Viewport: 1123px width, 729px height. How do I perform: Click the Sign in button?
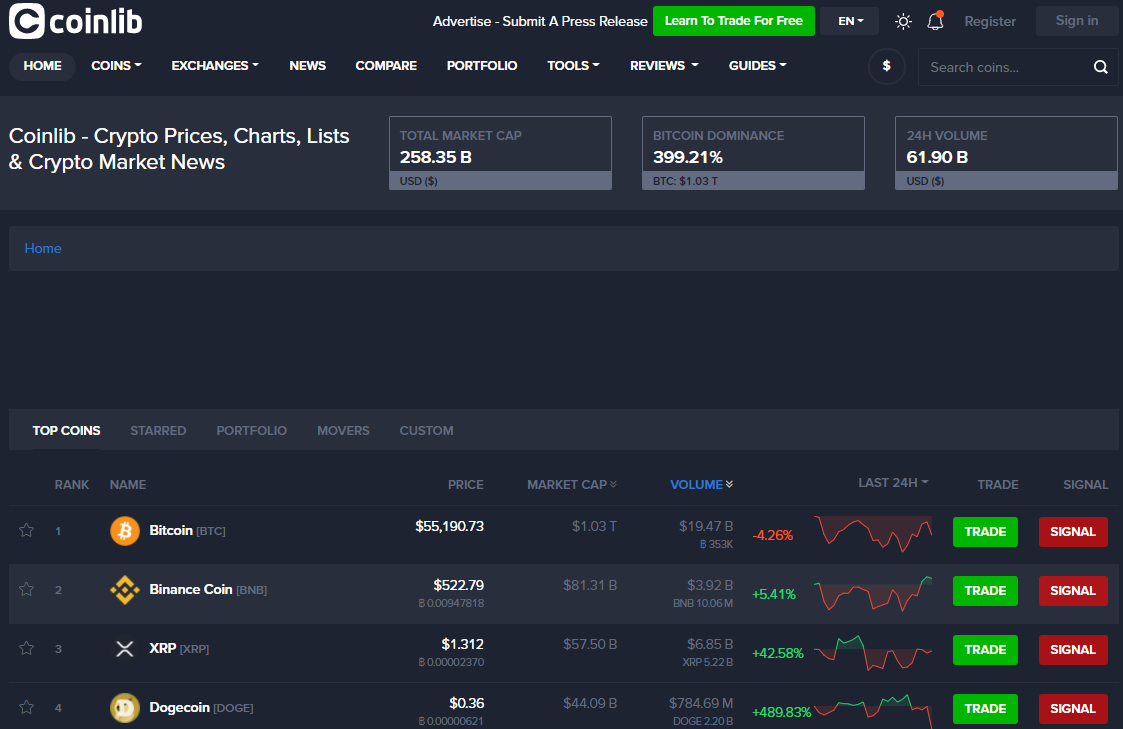[x=1076, y=21]
